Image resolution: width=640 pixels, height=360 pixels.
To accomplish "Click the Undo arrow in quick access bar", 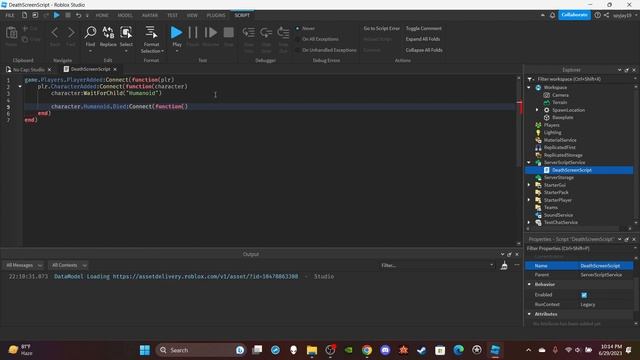I will tap(78, 15).
